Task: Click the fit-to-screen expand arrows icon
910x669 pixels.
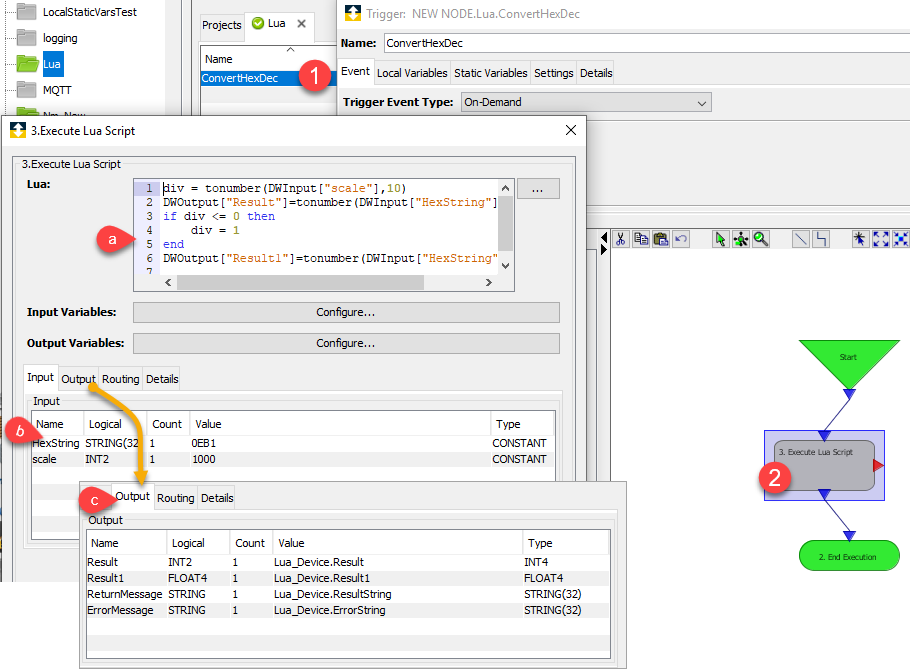Action: tap(880, 239)
